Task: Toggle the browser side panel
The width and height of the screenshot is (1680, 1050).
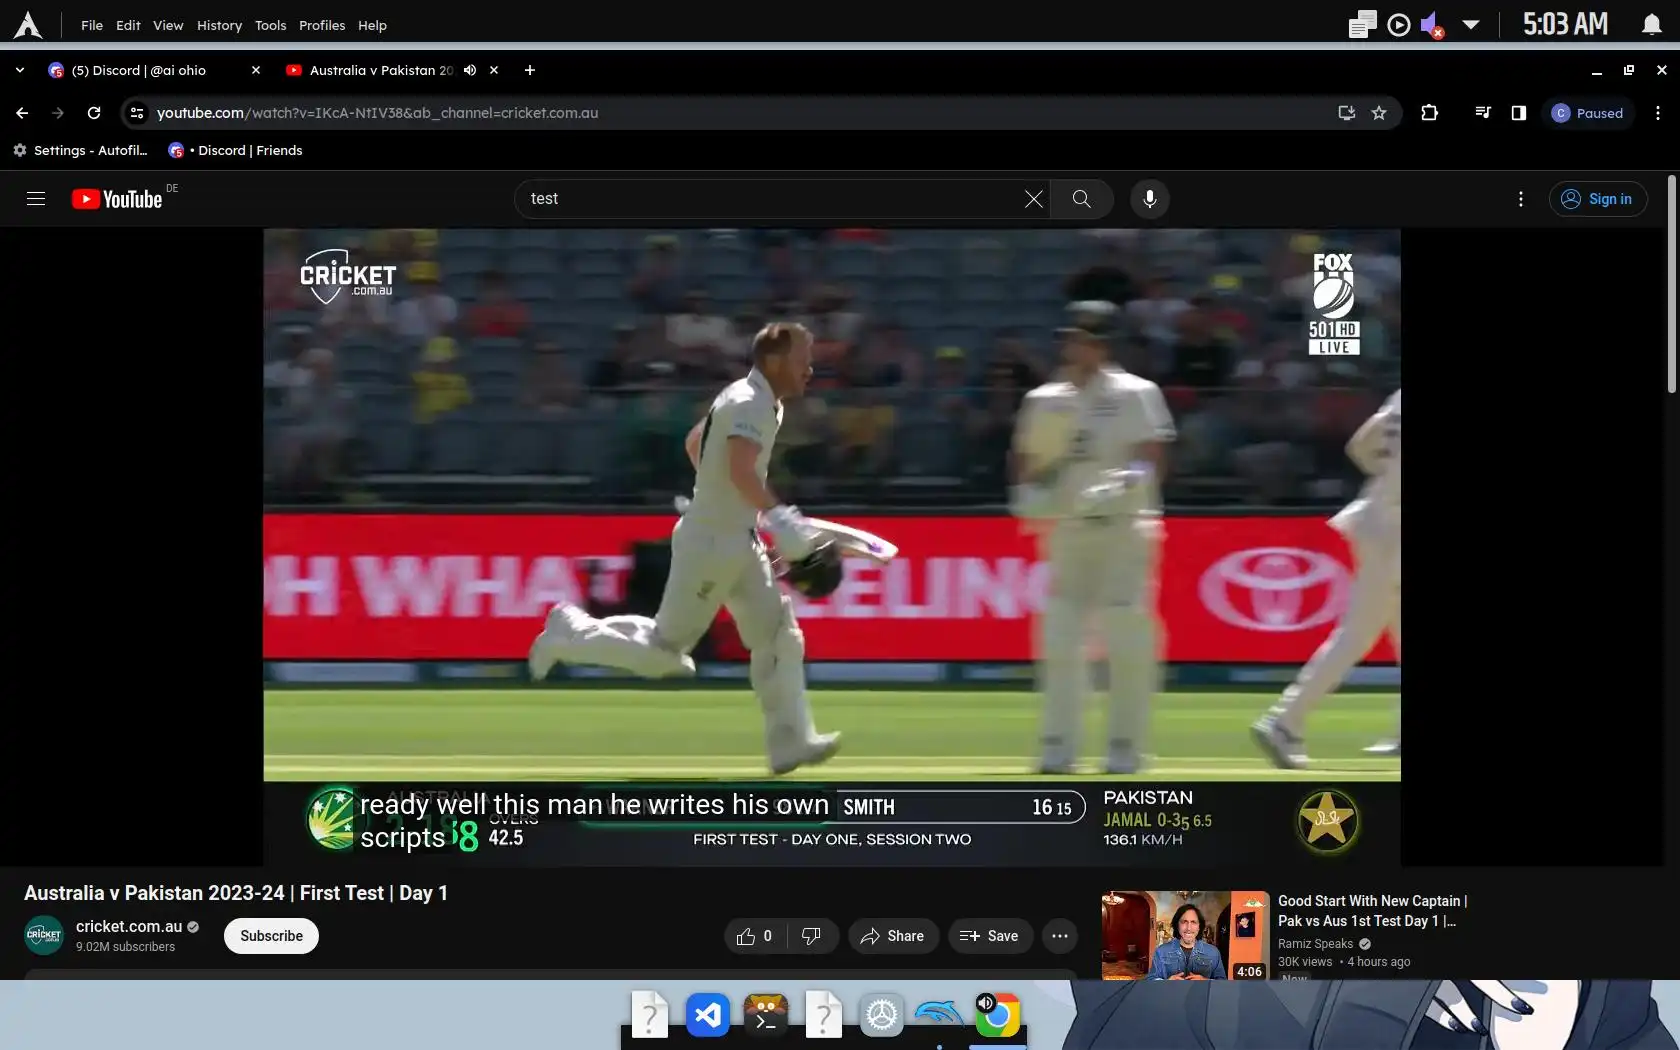Action: (x=1519, y=113)
